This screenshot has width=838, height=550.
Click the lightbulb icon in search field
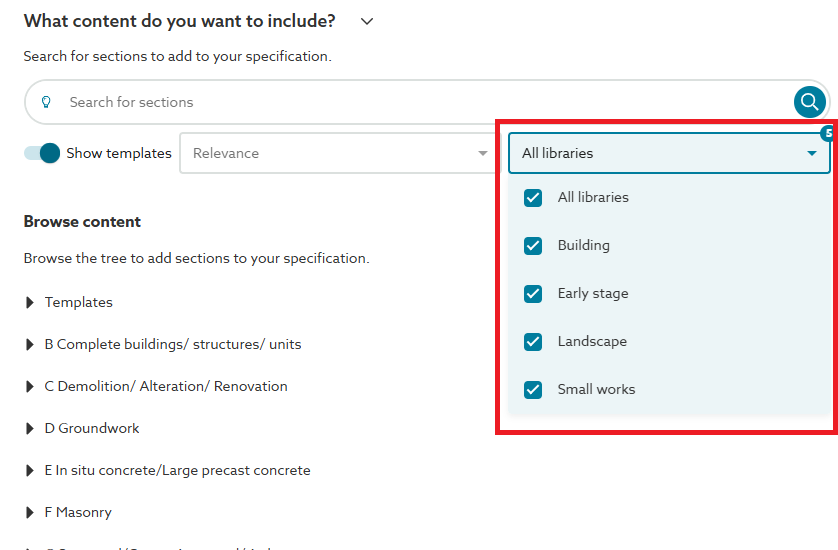pos(45,102)
